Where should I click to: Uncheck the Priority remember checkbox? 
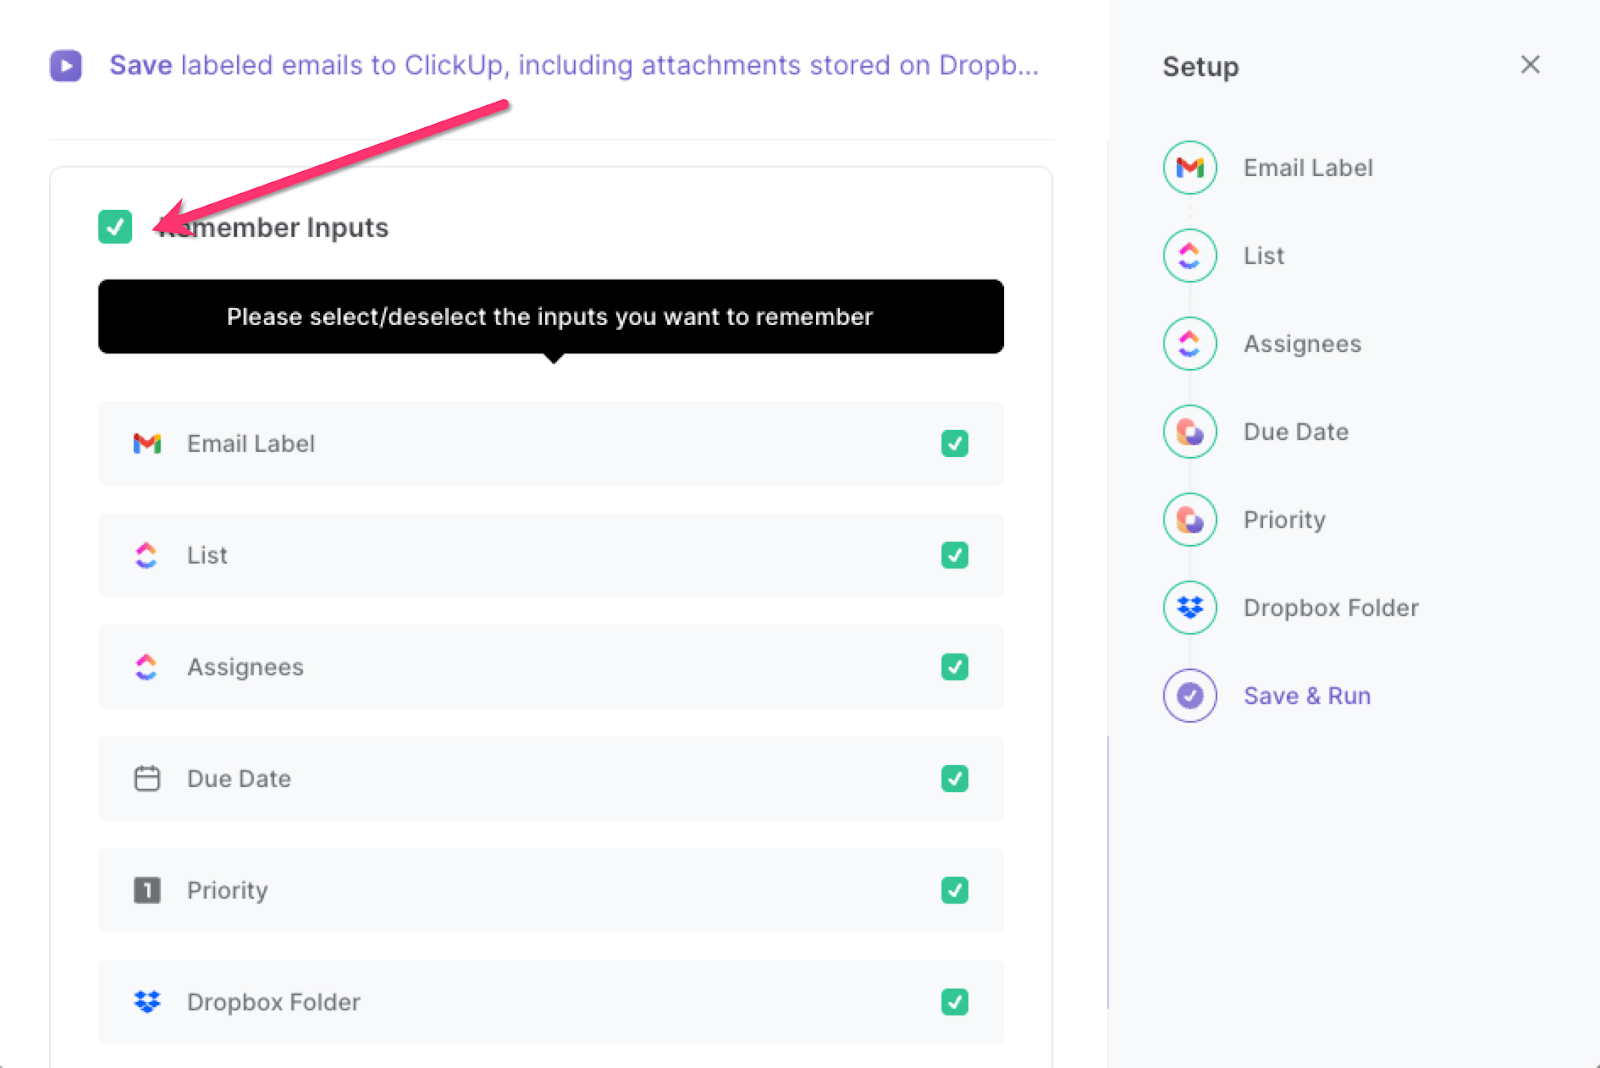pos(955,890)
